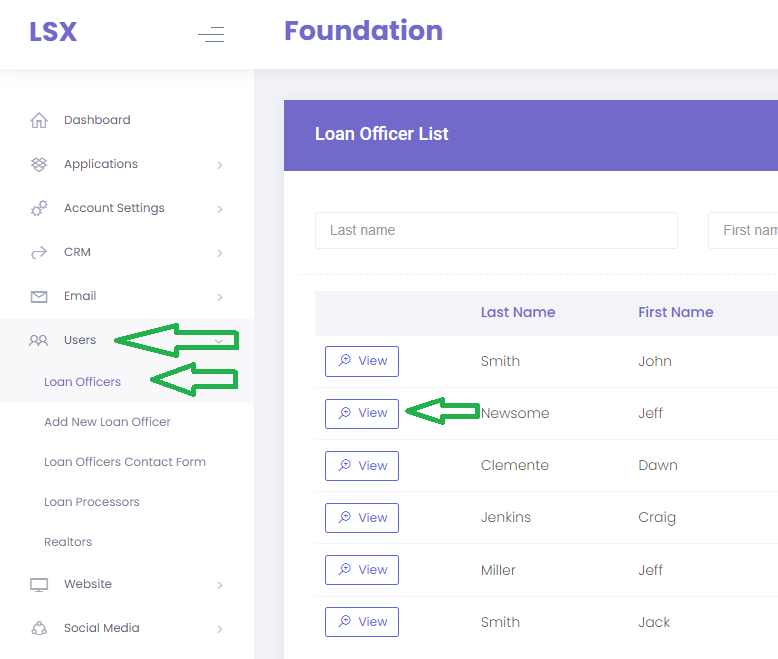This screenshot has width=778, height=659.
Task: Click the Users people icon
Action: pos(39,340)
